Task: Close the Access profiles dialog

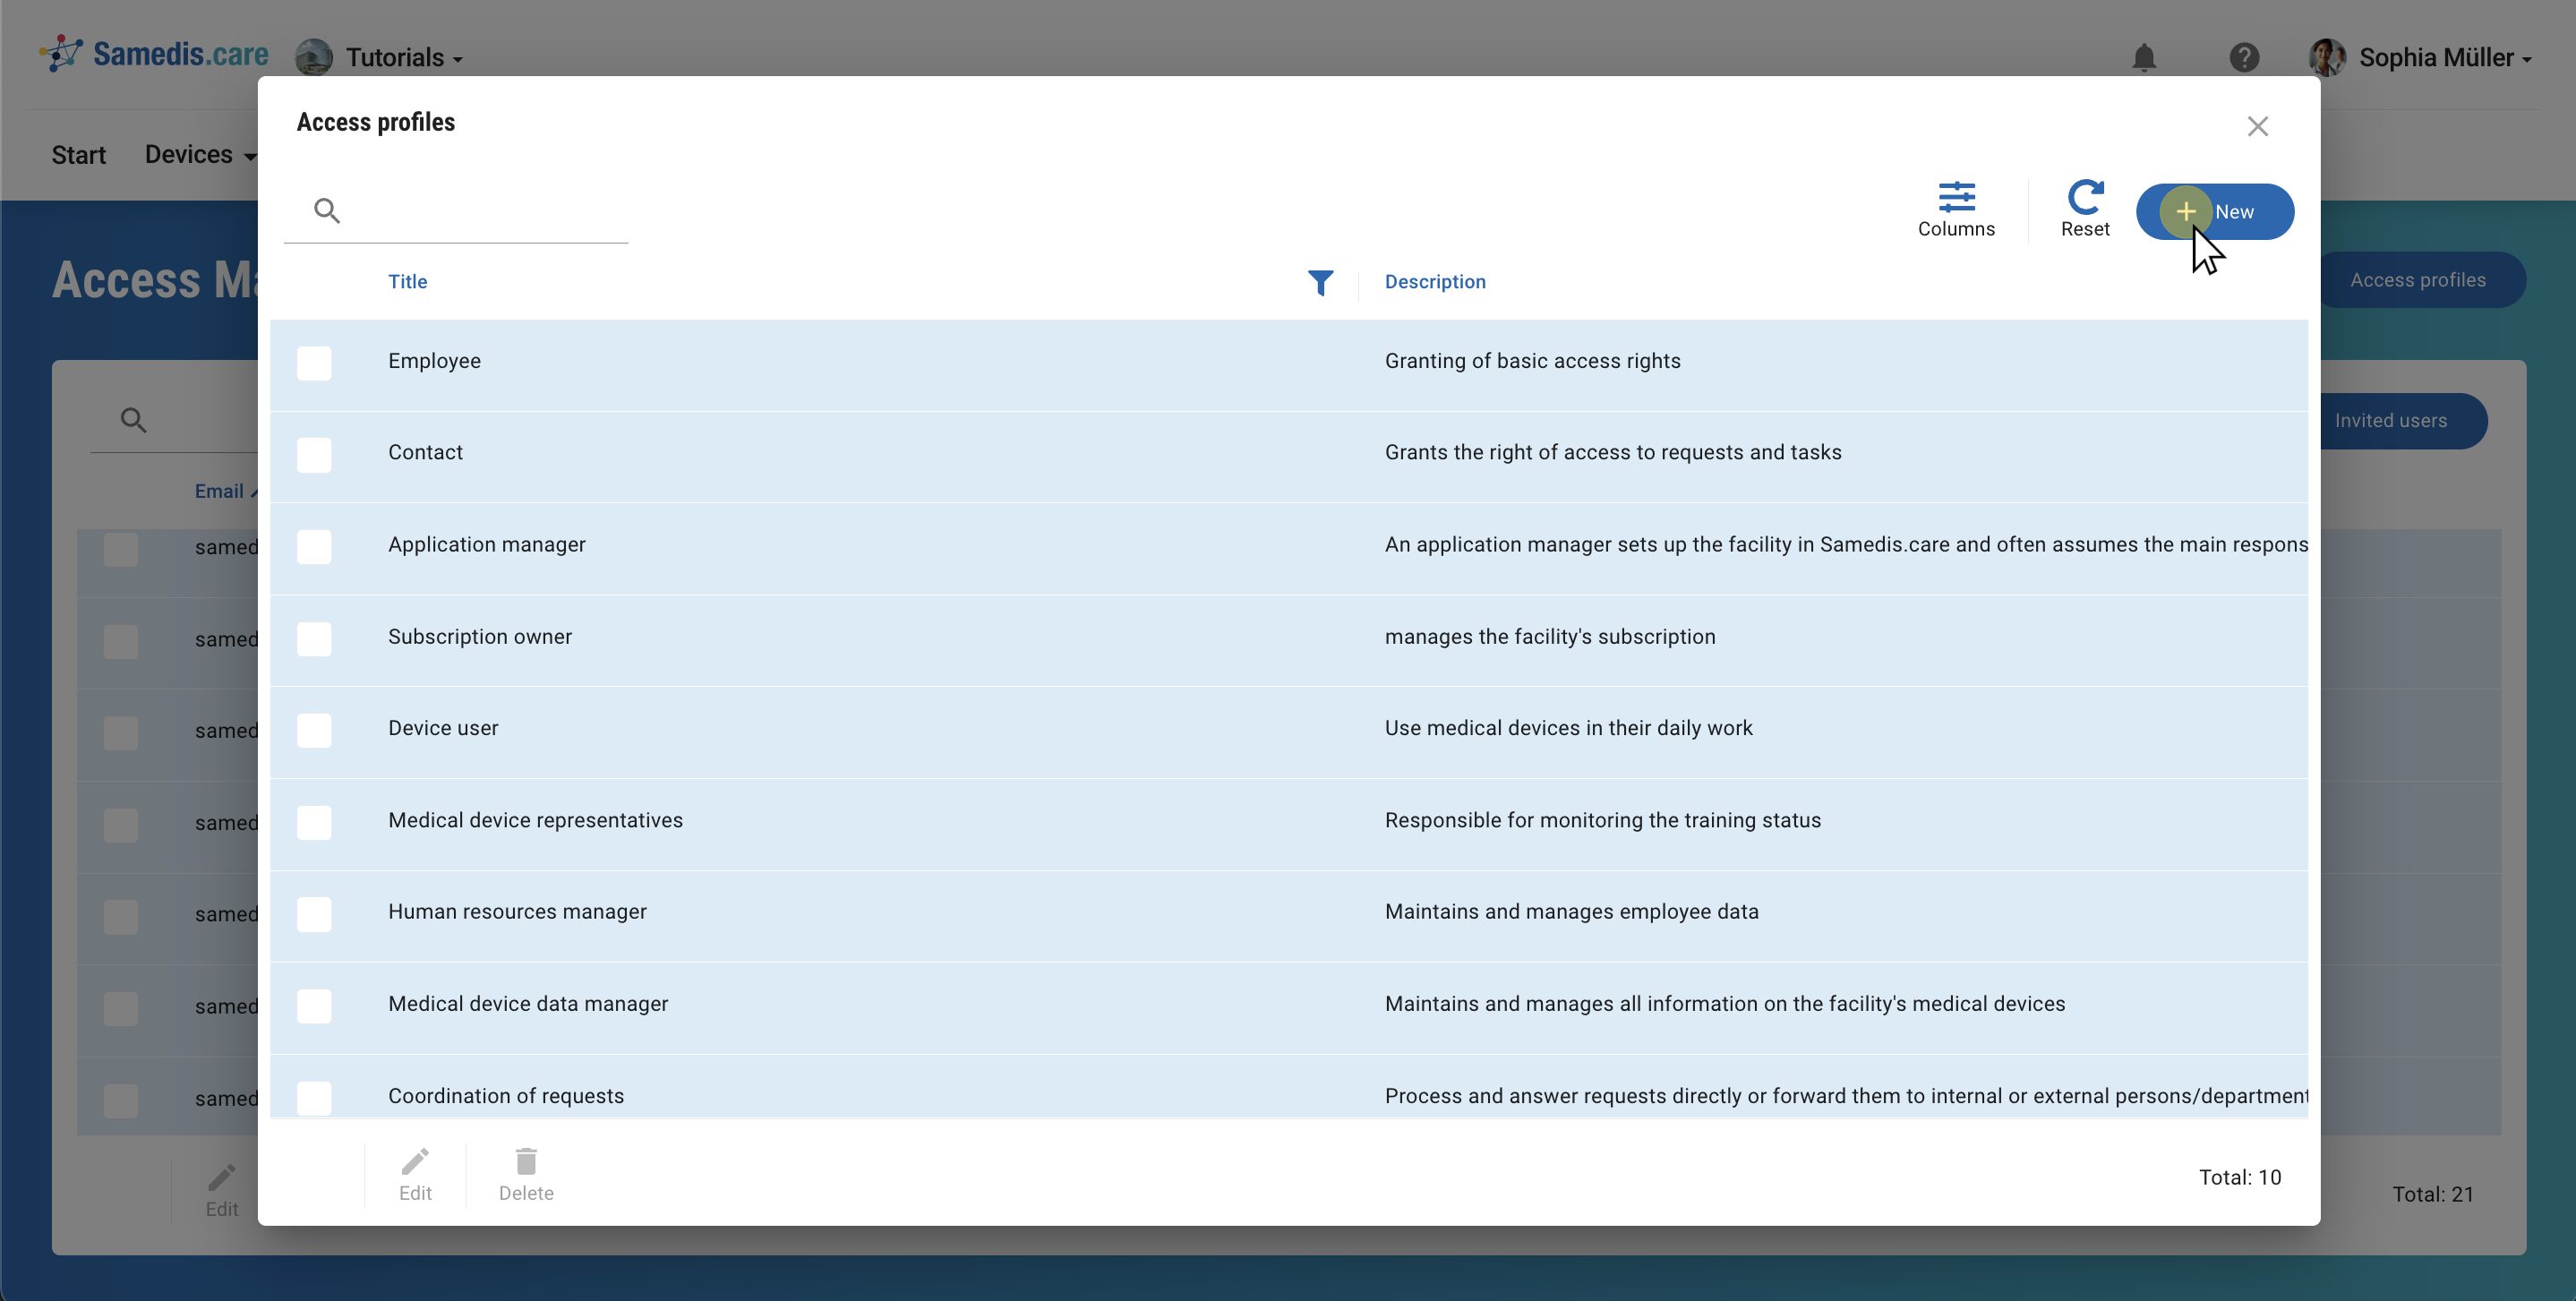Action: tap(2257, 126)
